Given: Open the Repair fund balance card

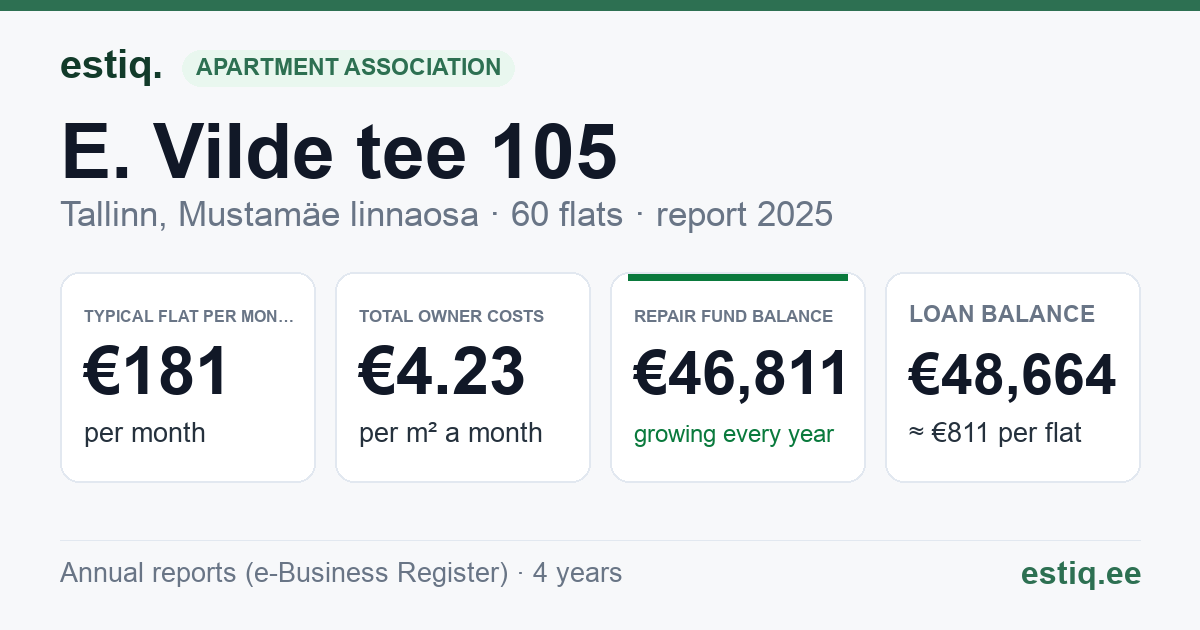Looking at the screenshot, I should [738, 377].
